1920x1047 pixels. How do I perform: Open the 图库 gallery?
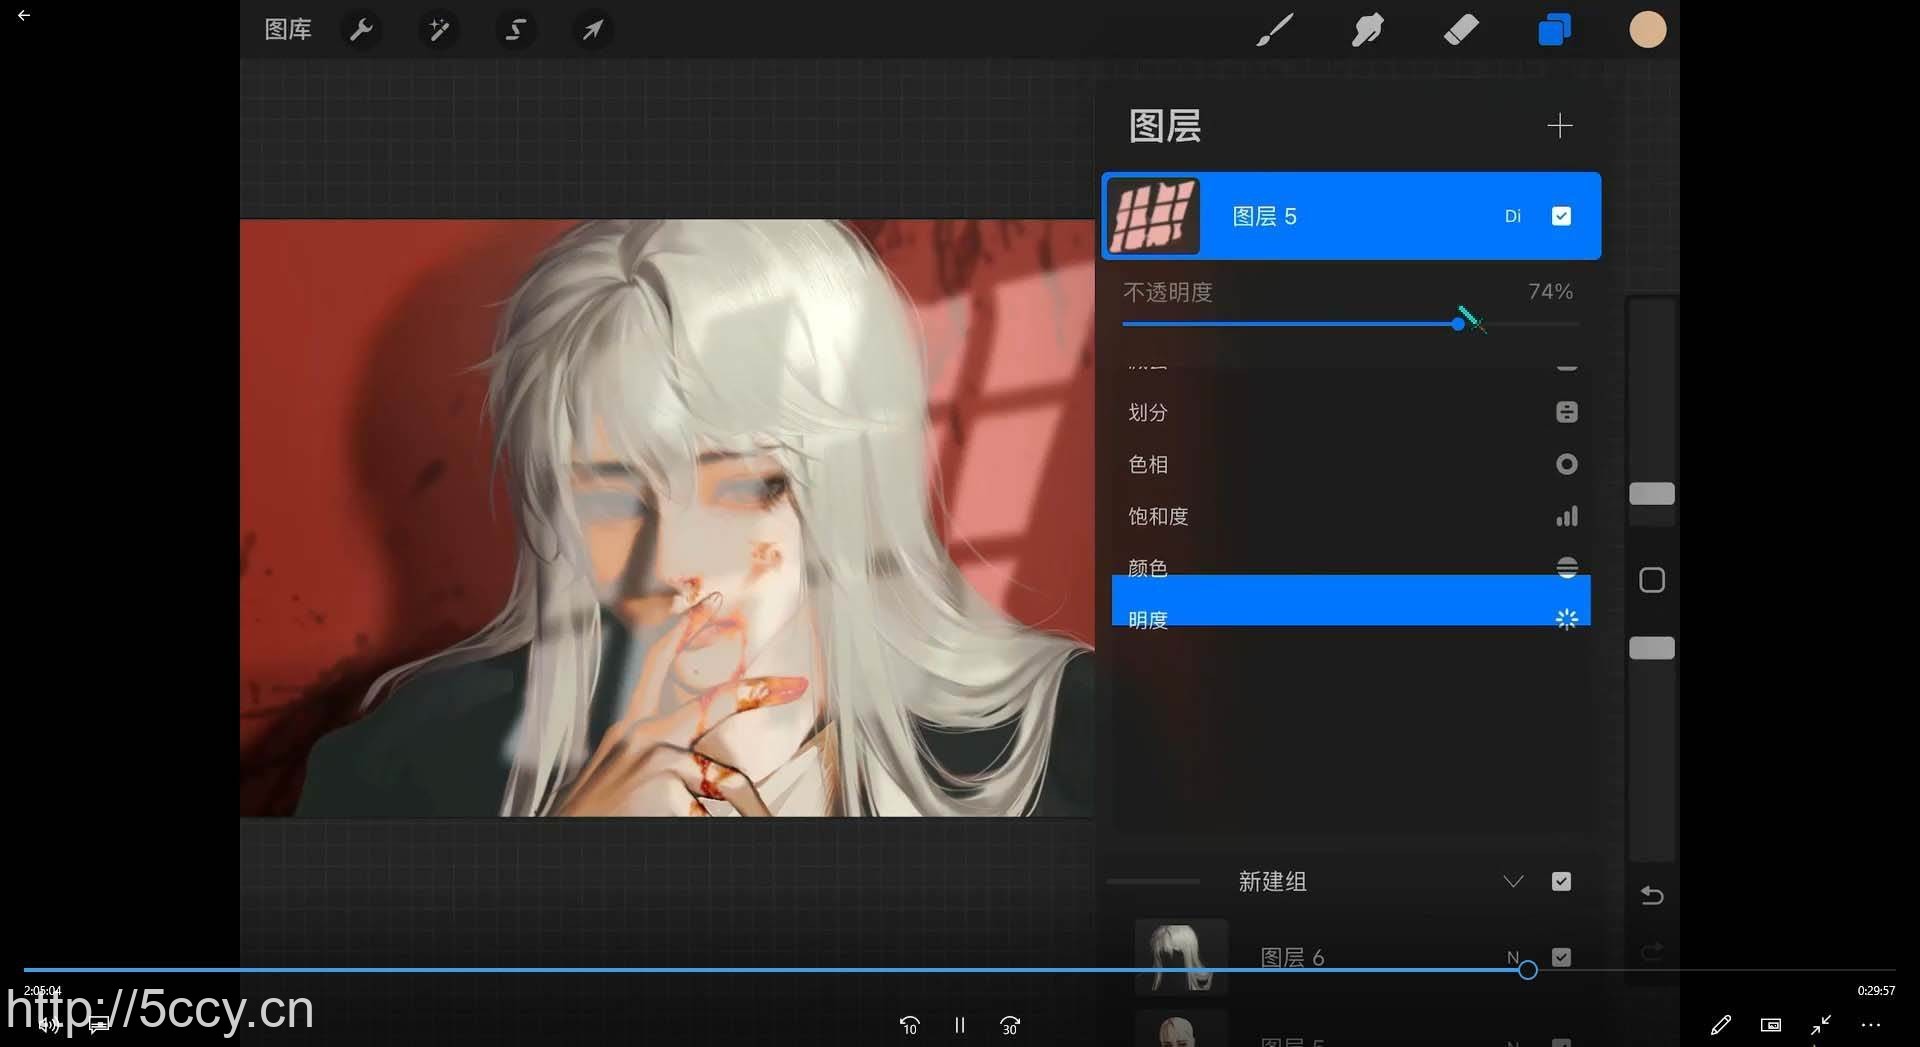[x=287, y=29]
